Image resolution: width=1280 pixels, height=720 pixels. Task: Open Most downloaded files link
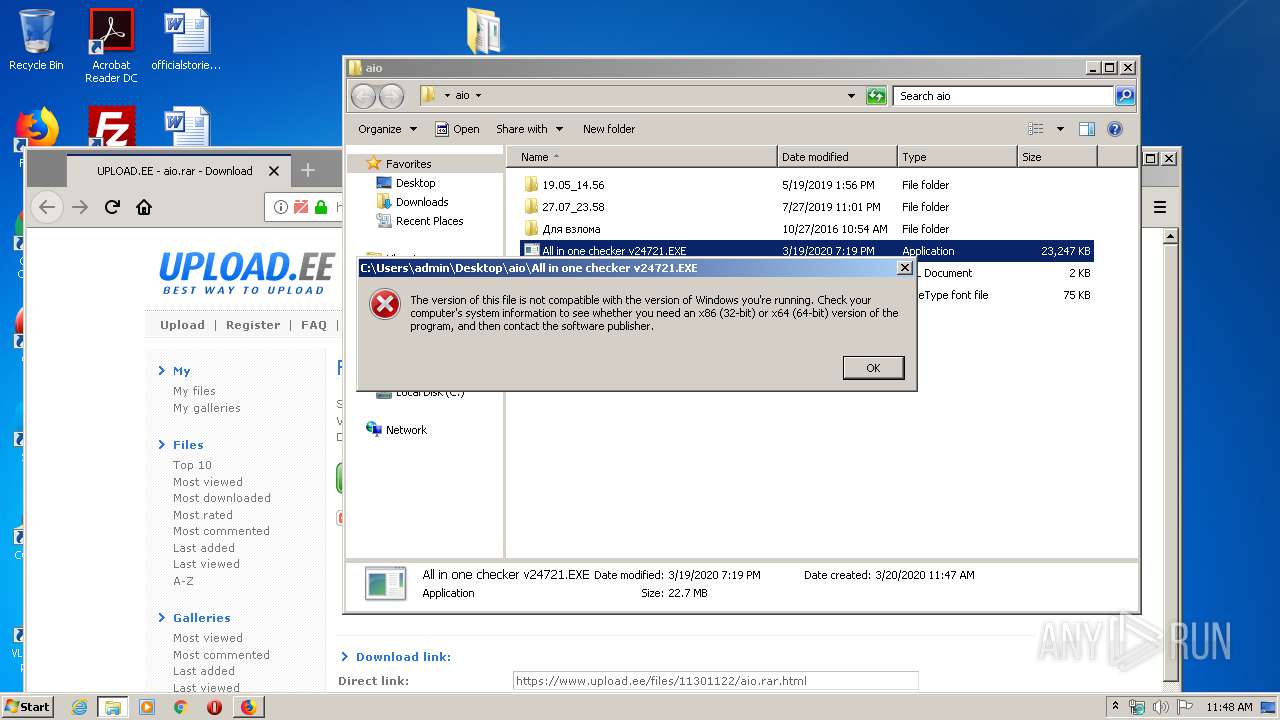pyautogui.click(x=221, y=498)
